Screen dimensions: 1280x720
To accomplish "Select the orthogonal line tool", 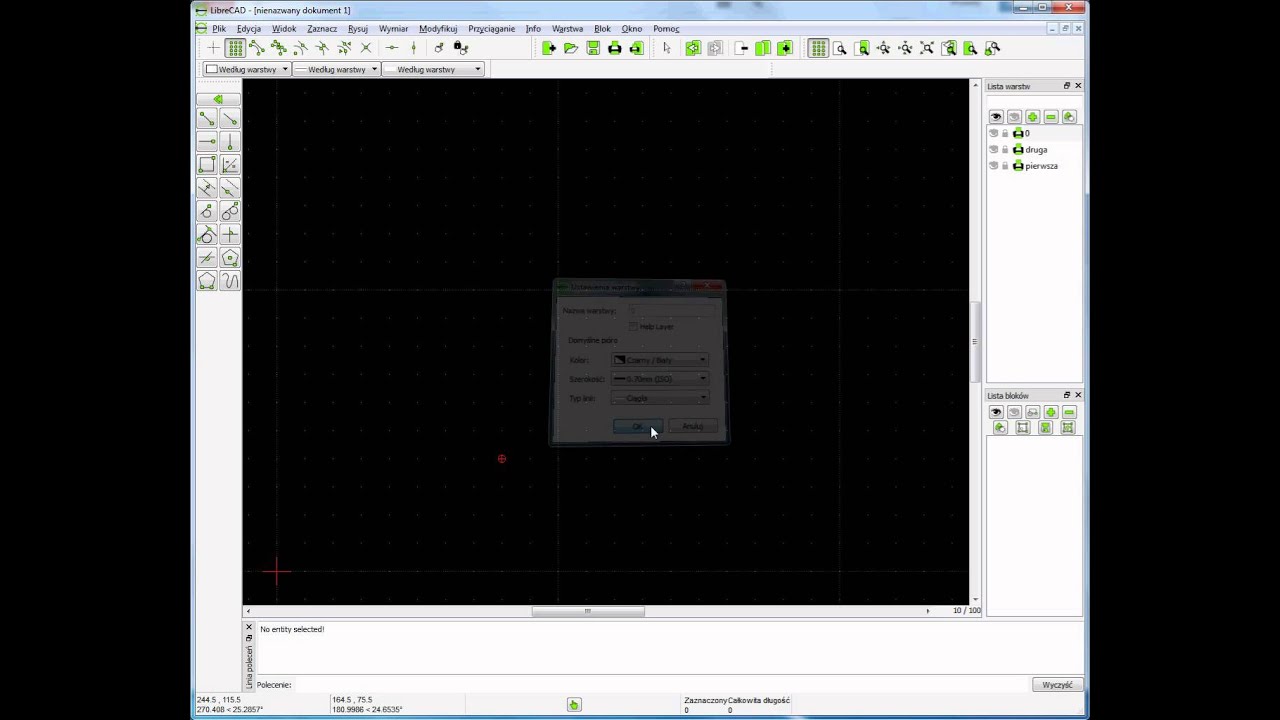I will (x=230, y=234).
